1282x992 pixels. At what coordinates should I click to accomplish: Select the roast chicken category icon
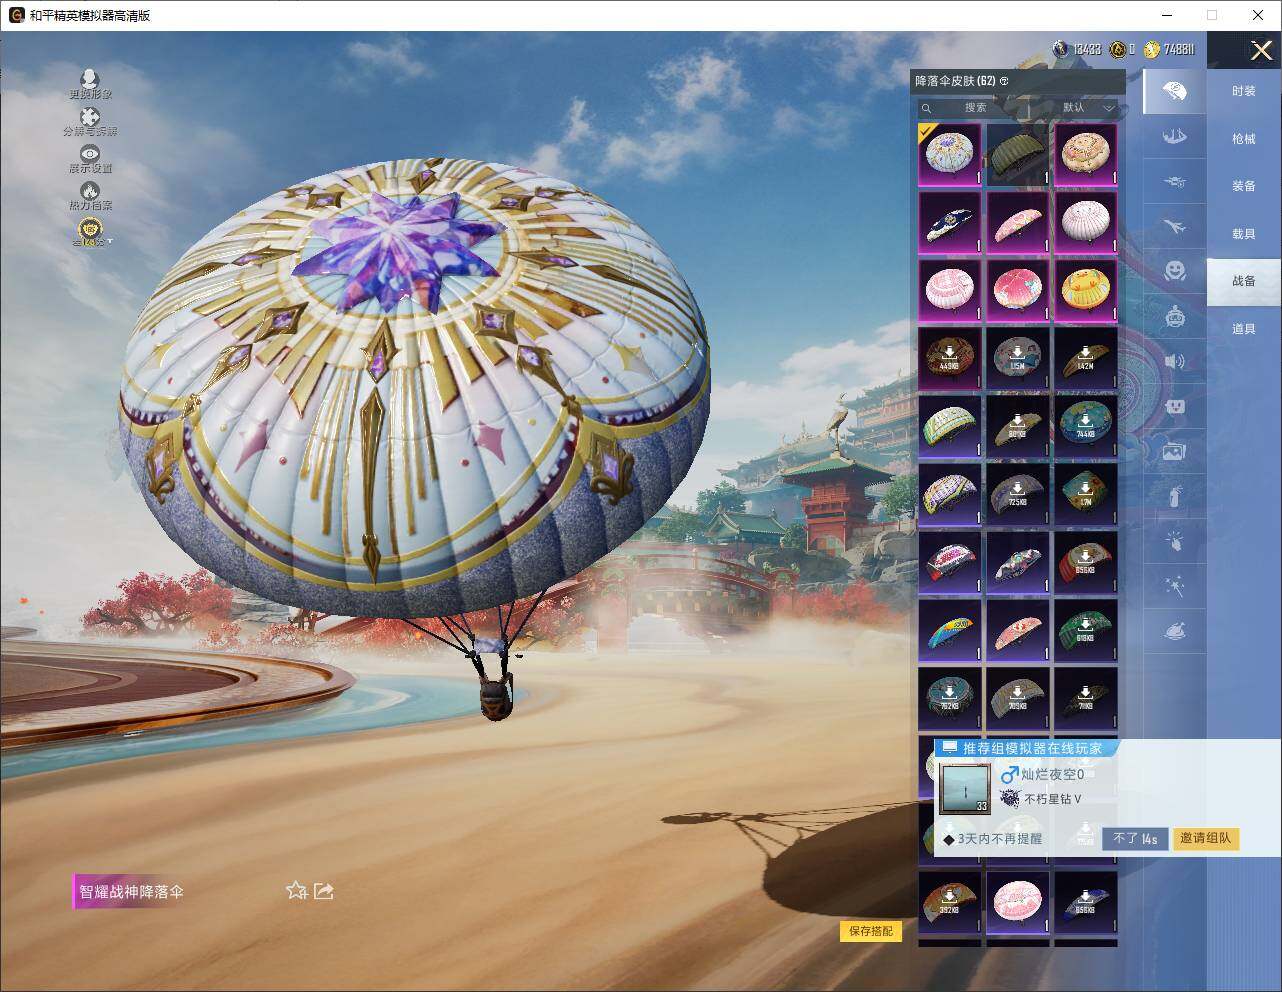[x=1174, y=631]
